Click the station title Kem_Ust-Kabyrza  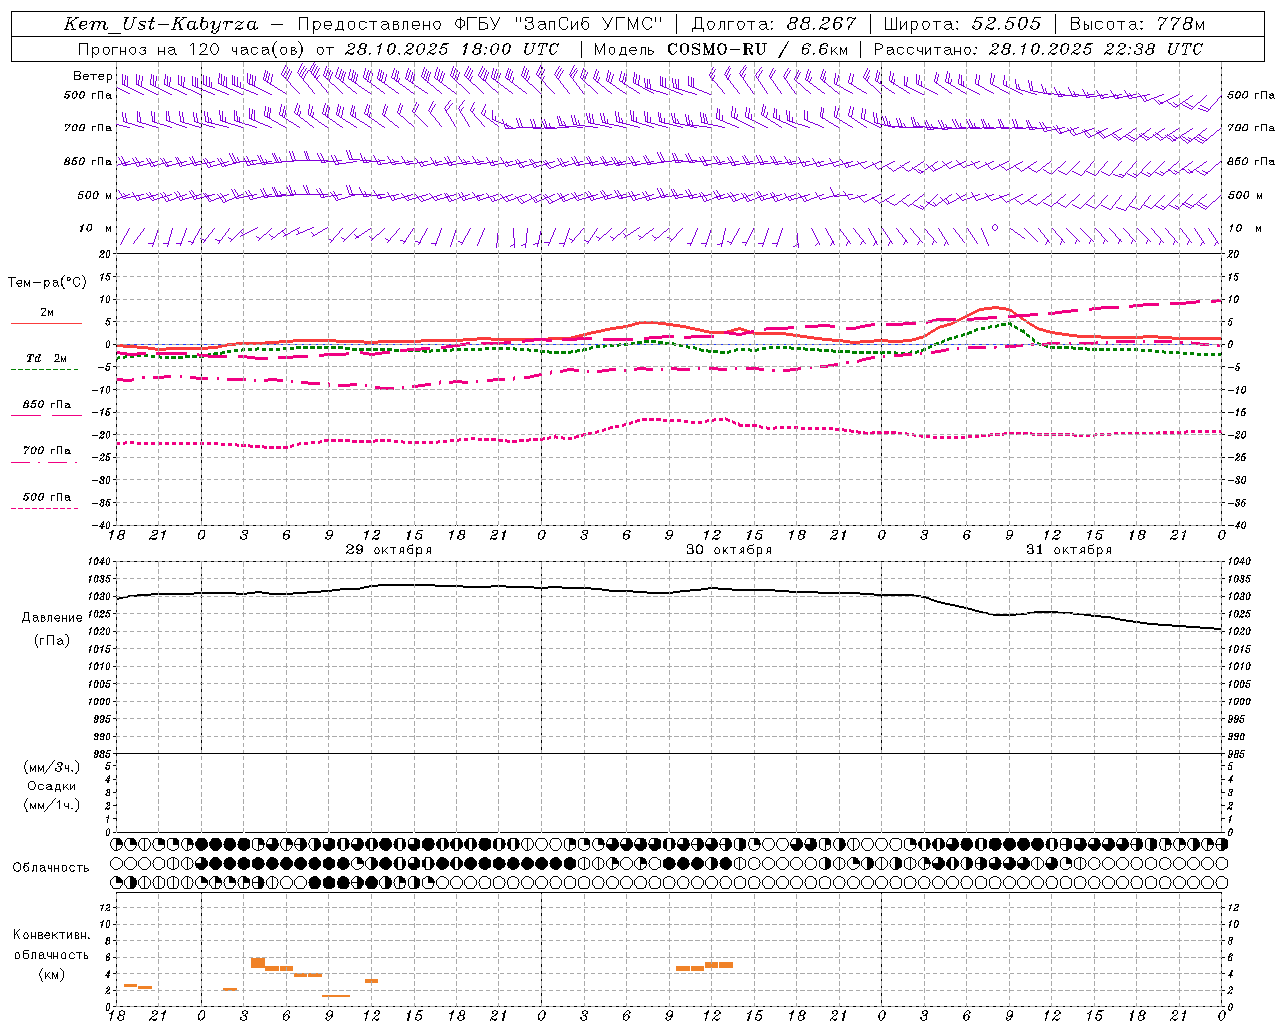coord(161,24)
